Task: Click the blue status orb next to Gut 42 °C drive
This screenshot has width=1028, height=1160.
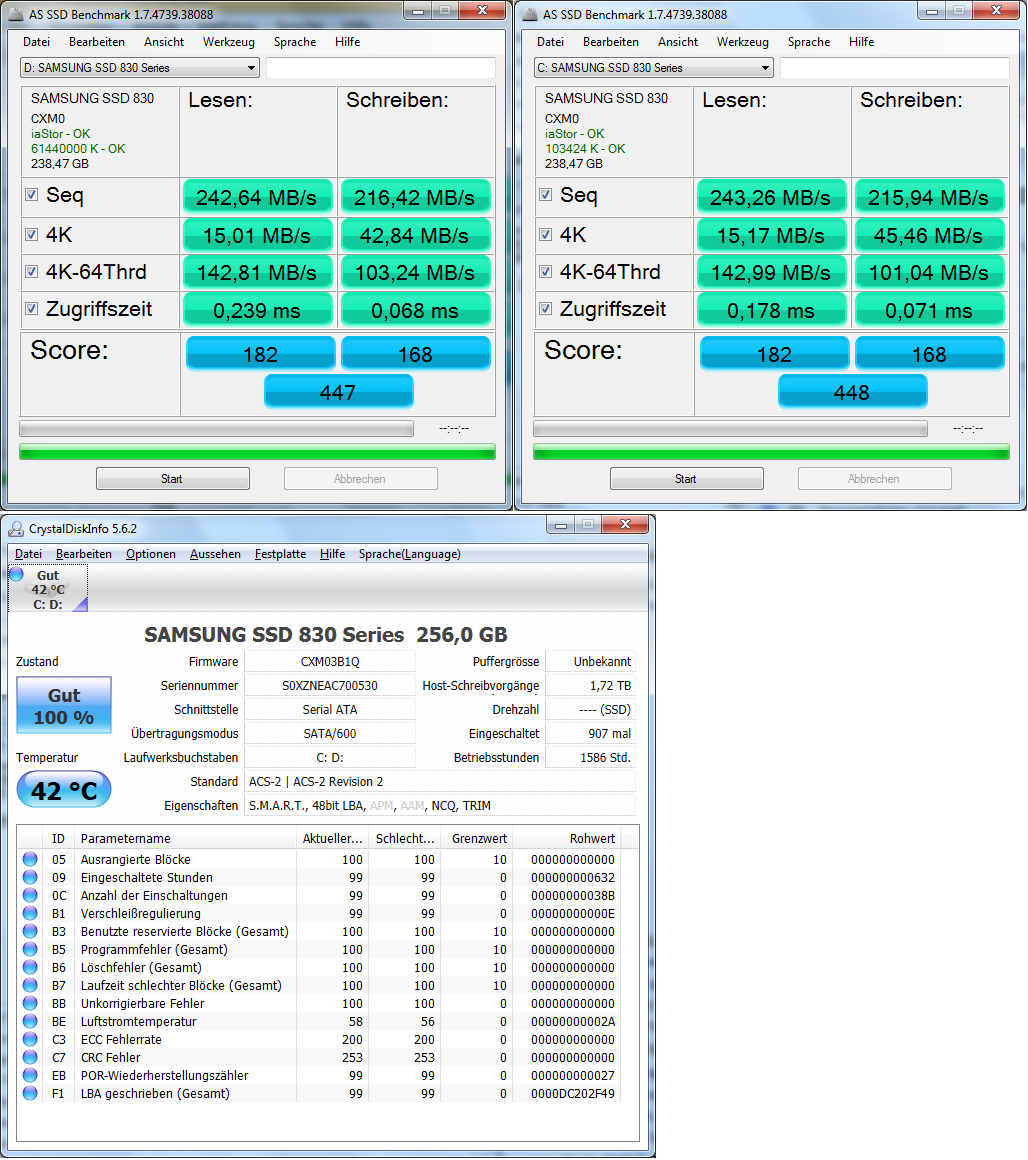Action: point(16,574)
